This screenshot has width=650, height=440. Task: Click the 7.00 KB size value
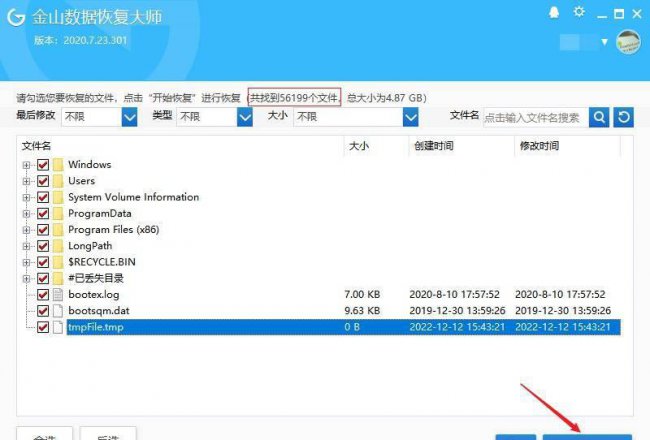tap(362, 294)
